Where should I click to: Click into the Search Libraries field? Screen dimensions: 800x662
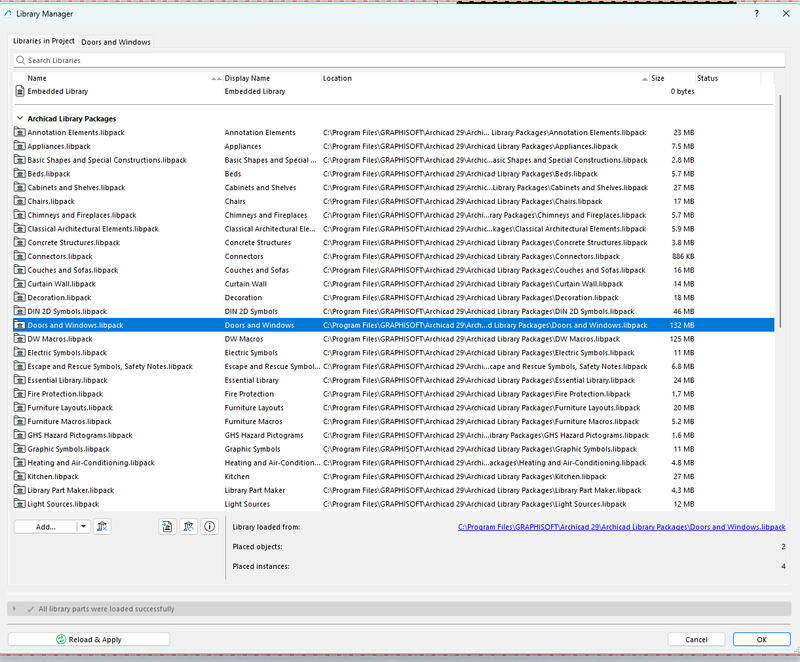[399, 60]
